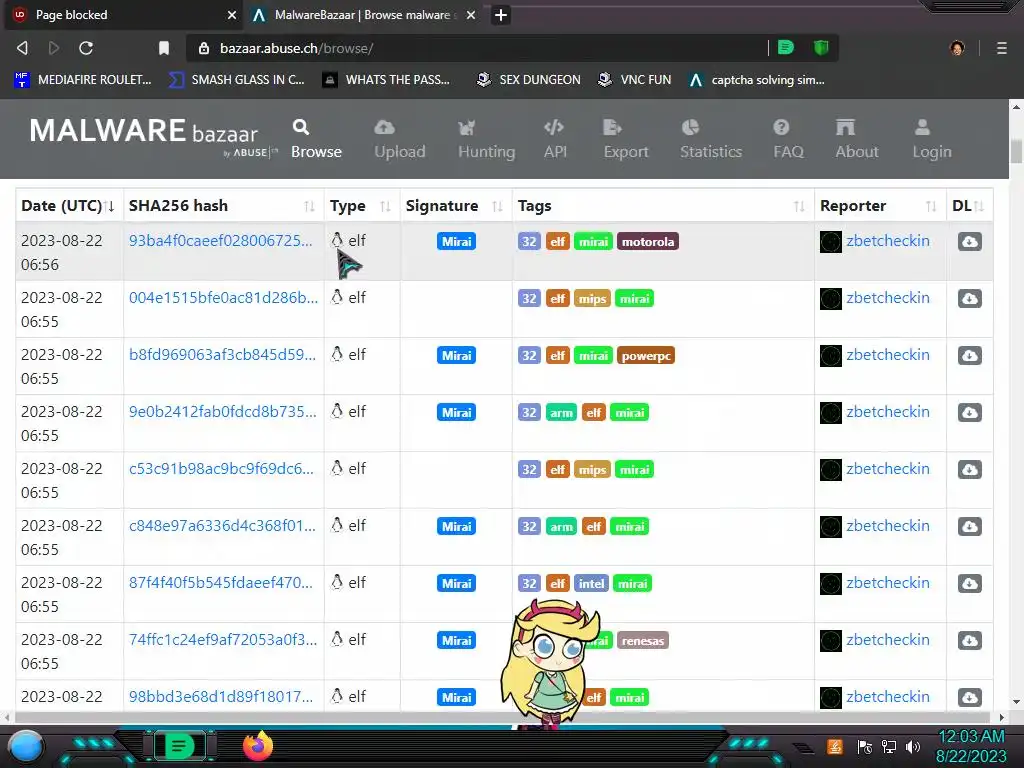
Task: Click the horizontal scrollbar at page bottom
Action: [x=503, y=717]
